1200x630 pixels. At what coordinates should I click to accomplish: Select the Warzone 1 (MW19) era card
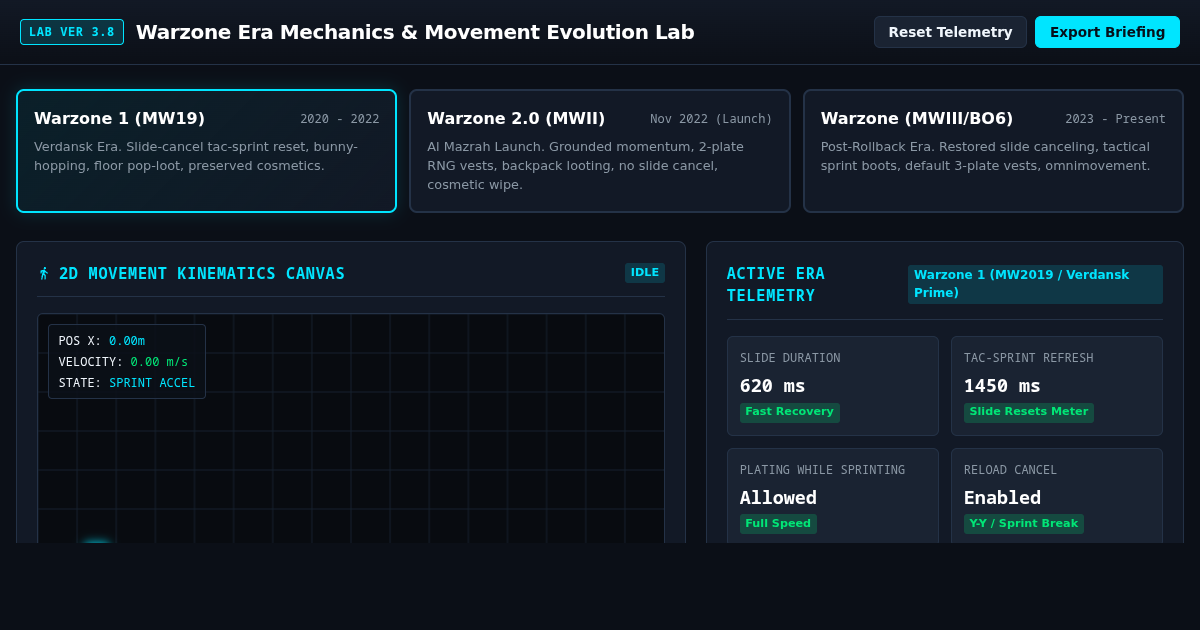[x=206, y=151]
